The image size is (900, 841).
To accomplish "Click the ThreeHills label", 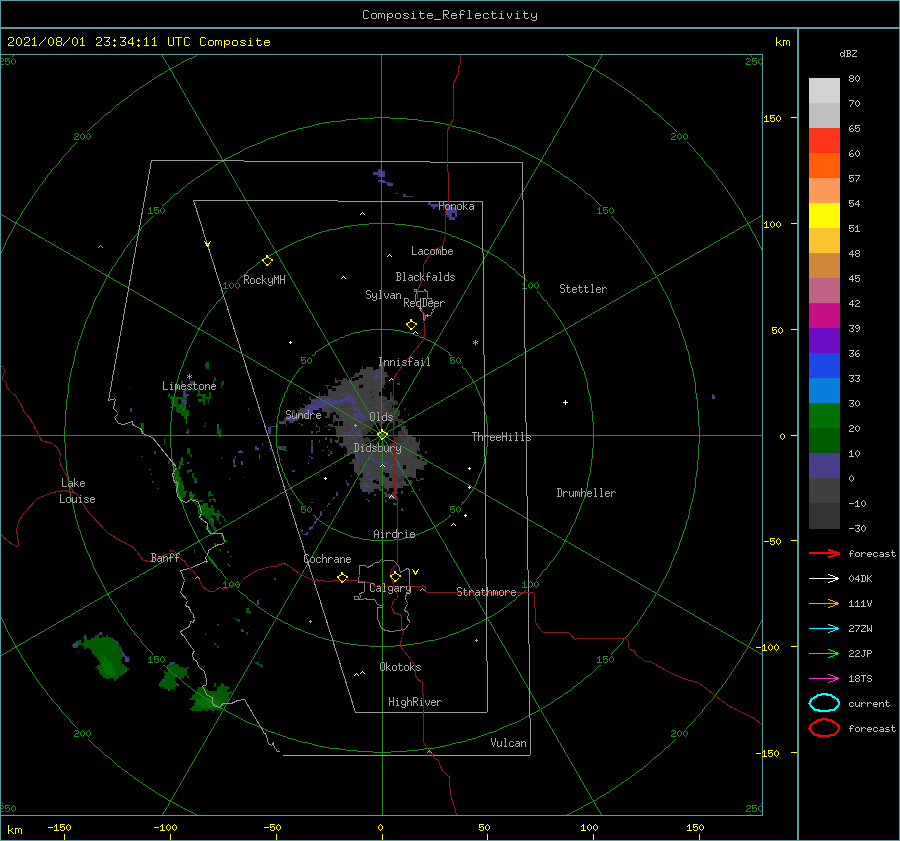I will pyautogui.click(x=501, y=437).
